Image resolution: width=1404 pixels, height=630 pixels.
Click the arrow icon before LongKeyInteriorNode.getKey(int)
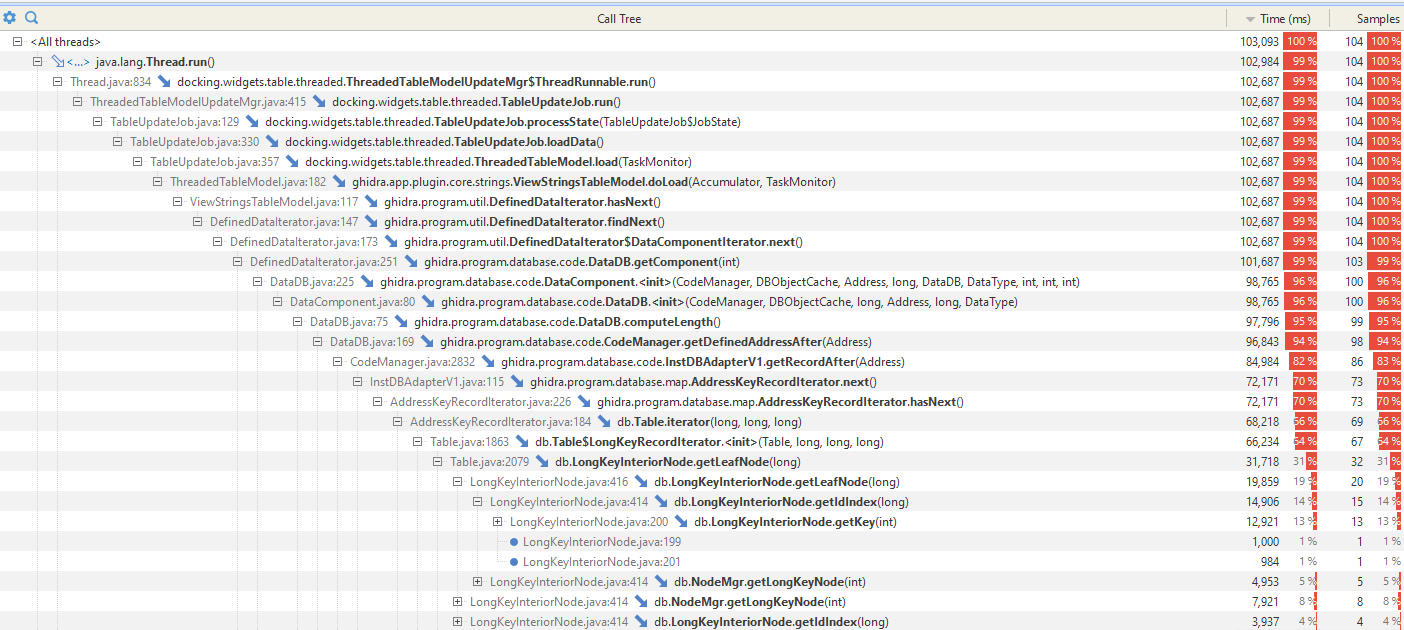tap(682, 522)
